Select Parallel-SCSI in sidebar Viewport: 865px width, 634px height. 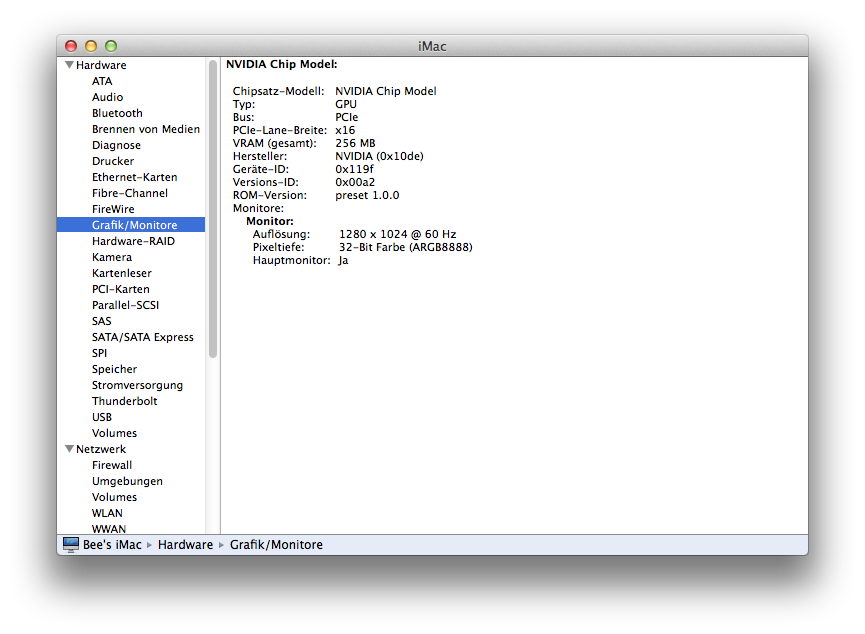pos(126,305)
